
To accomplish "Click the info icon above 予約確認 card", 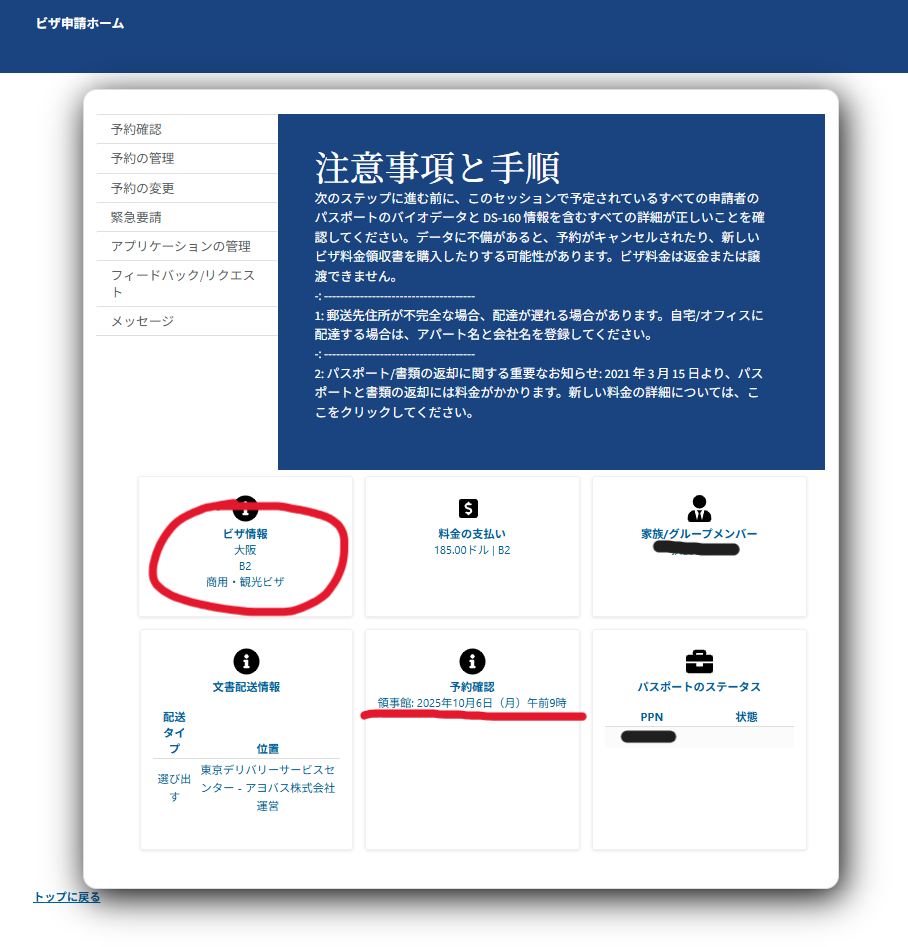I will (471, 661).
